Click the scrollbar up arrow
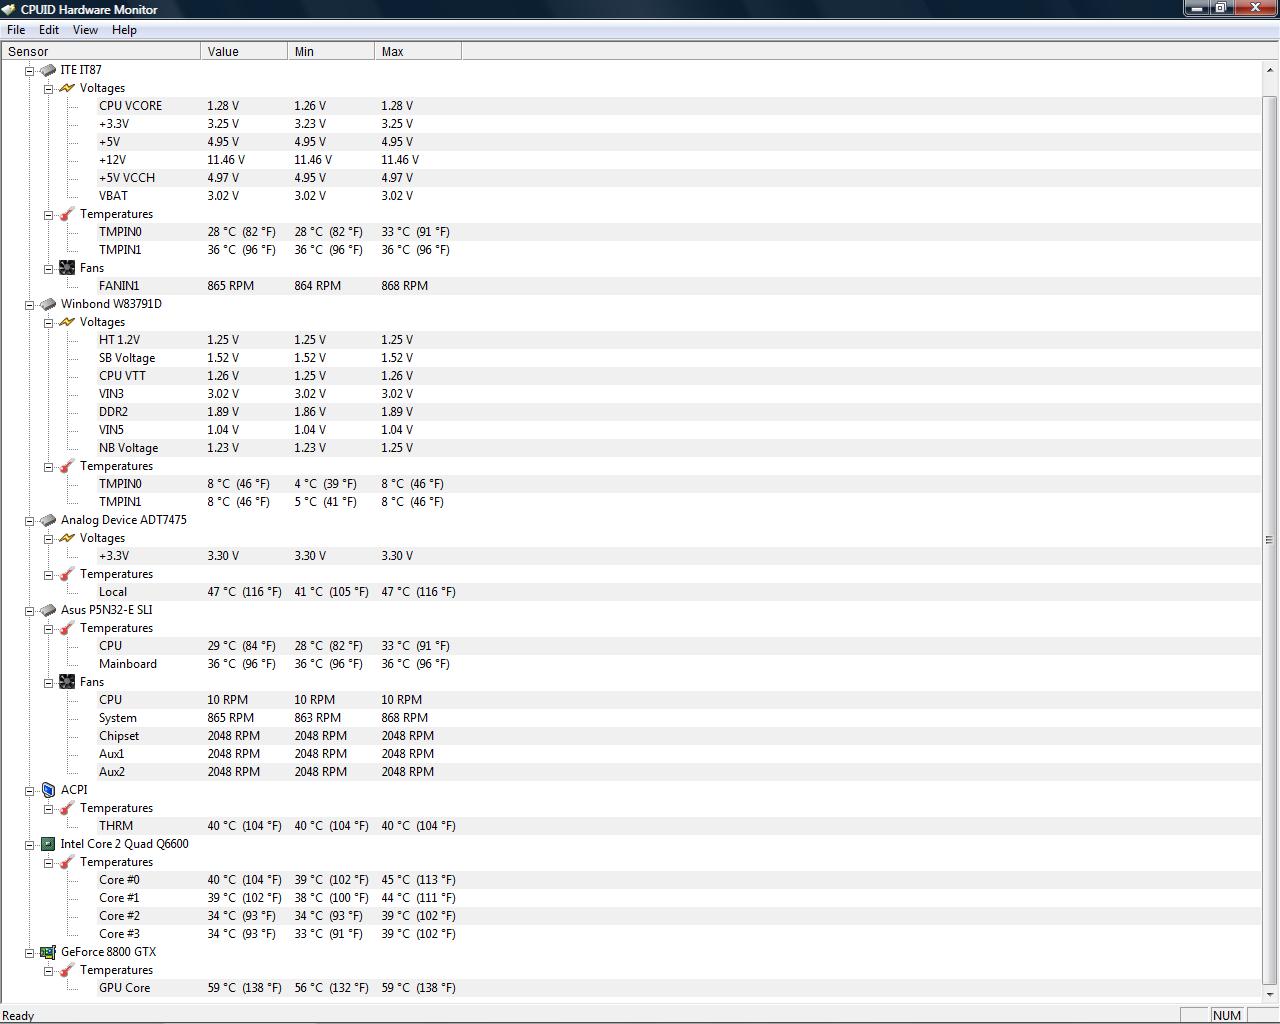 [1270, 69]
